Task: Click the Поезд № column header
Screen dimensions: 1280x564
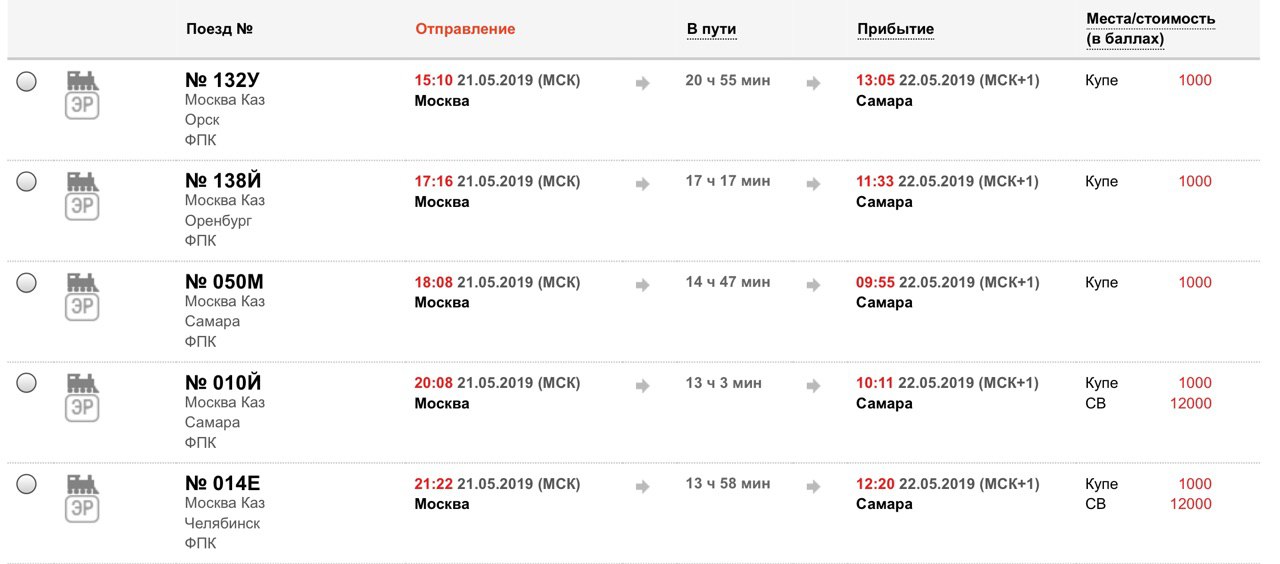Action: point(219,29)
